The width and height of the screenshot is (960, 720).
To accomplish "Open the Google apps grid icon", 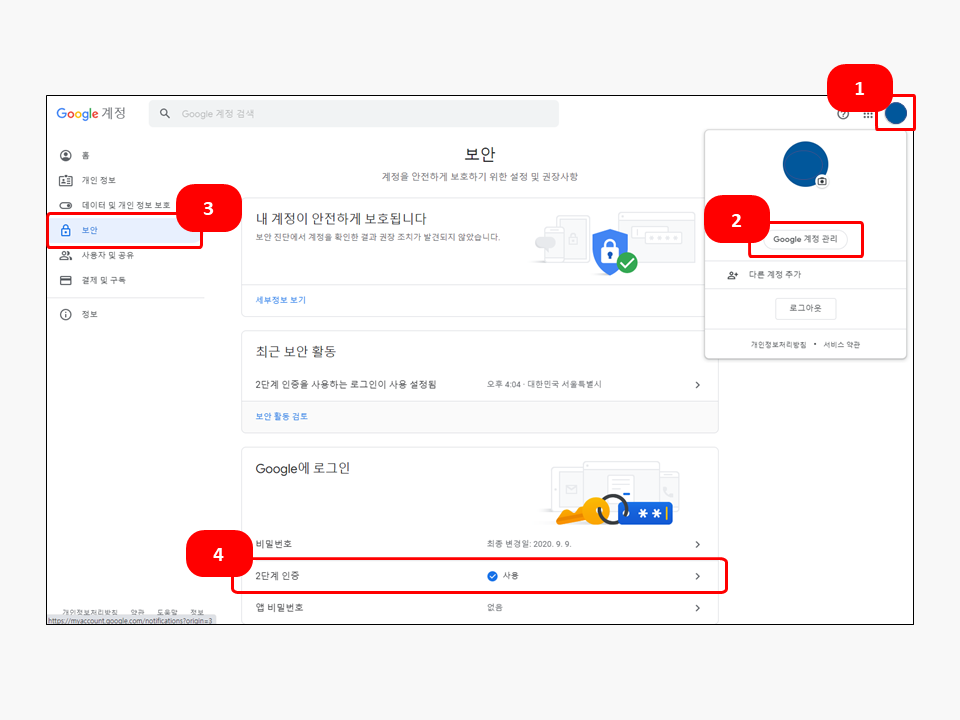I will 868,114.
